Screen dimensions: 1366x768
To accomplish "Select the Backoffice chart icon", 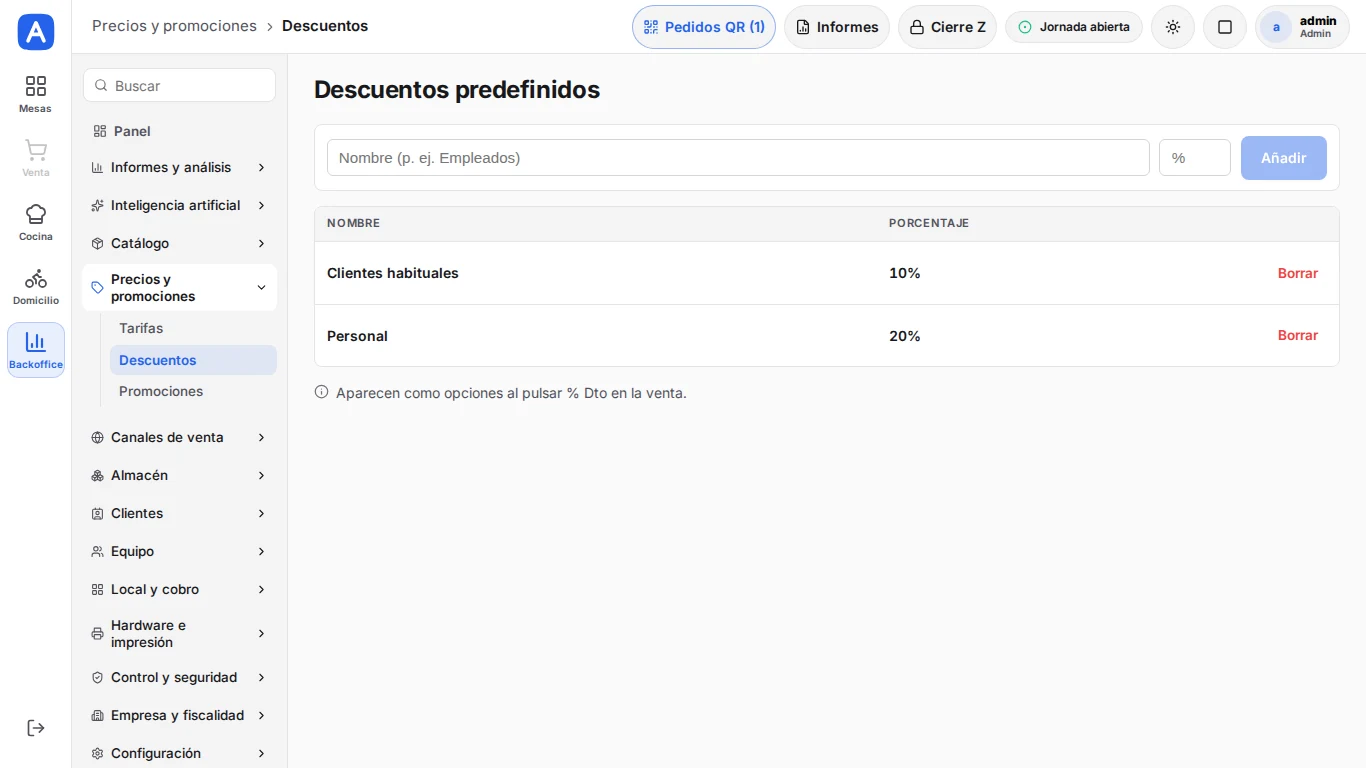I will tap(36, 350).
